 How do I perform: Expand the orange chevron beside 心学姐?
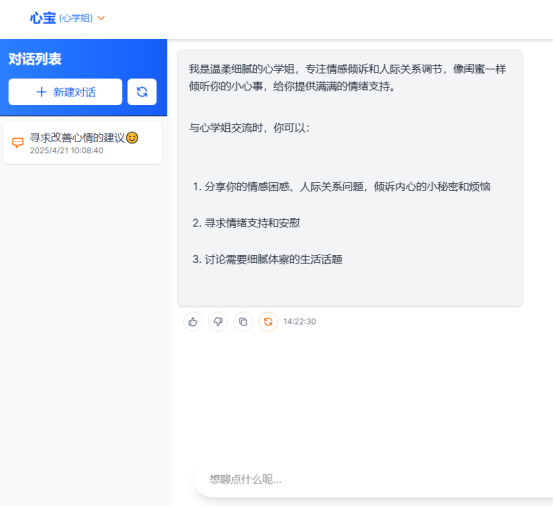pos(101,18)
